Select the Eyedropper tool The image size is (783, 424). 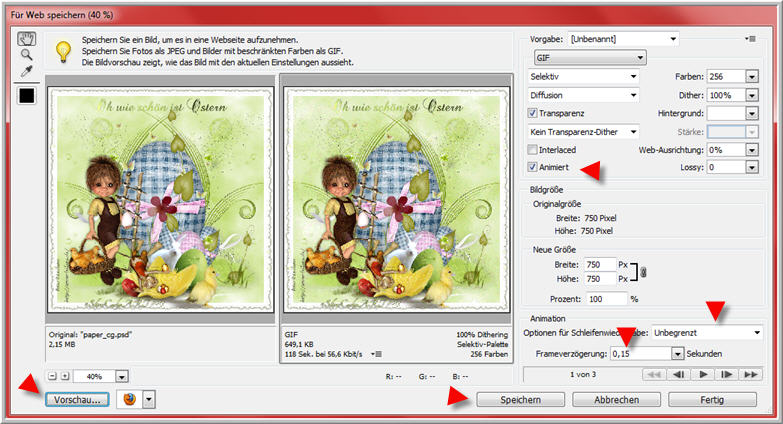point(26,71)
